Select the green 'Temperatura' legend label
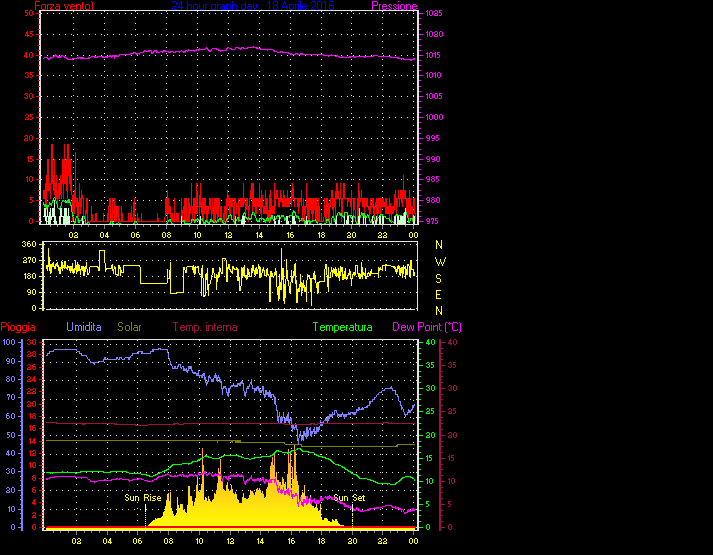 point(342,327)
